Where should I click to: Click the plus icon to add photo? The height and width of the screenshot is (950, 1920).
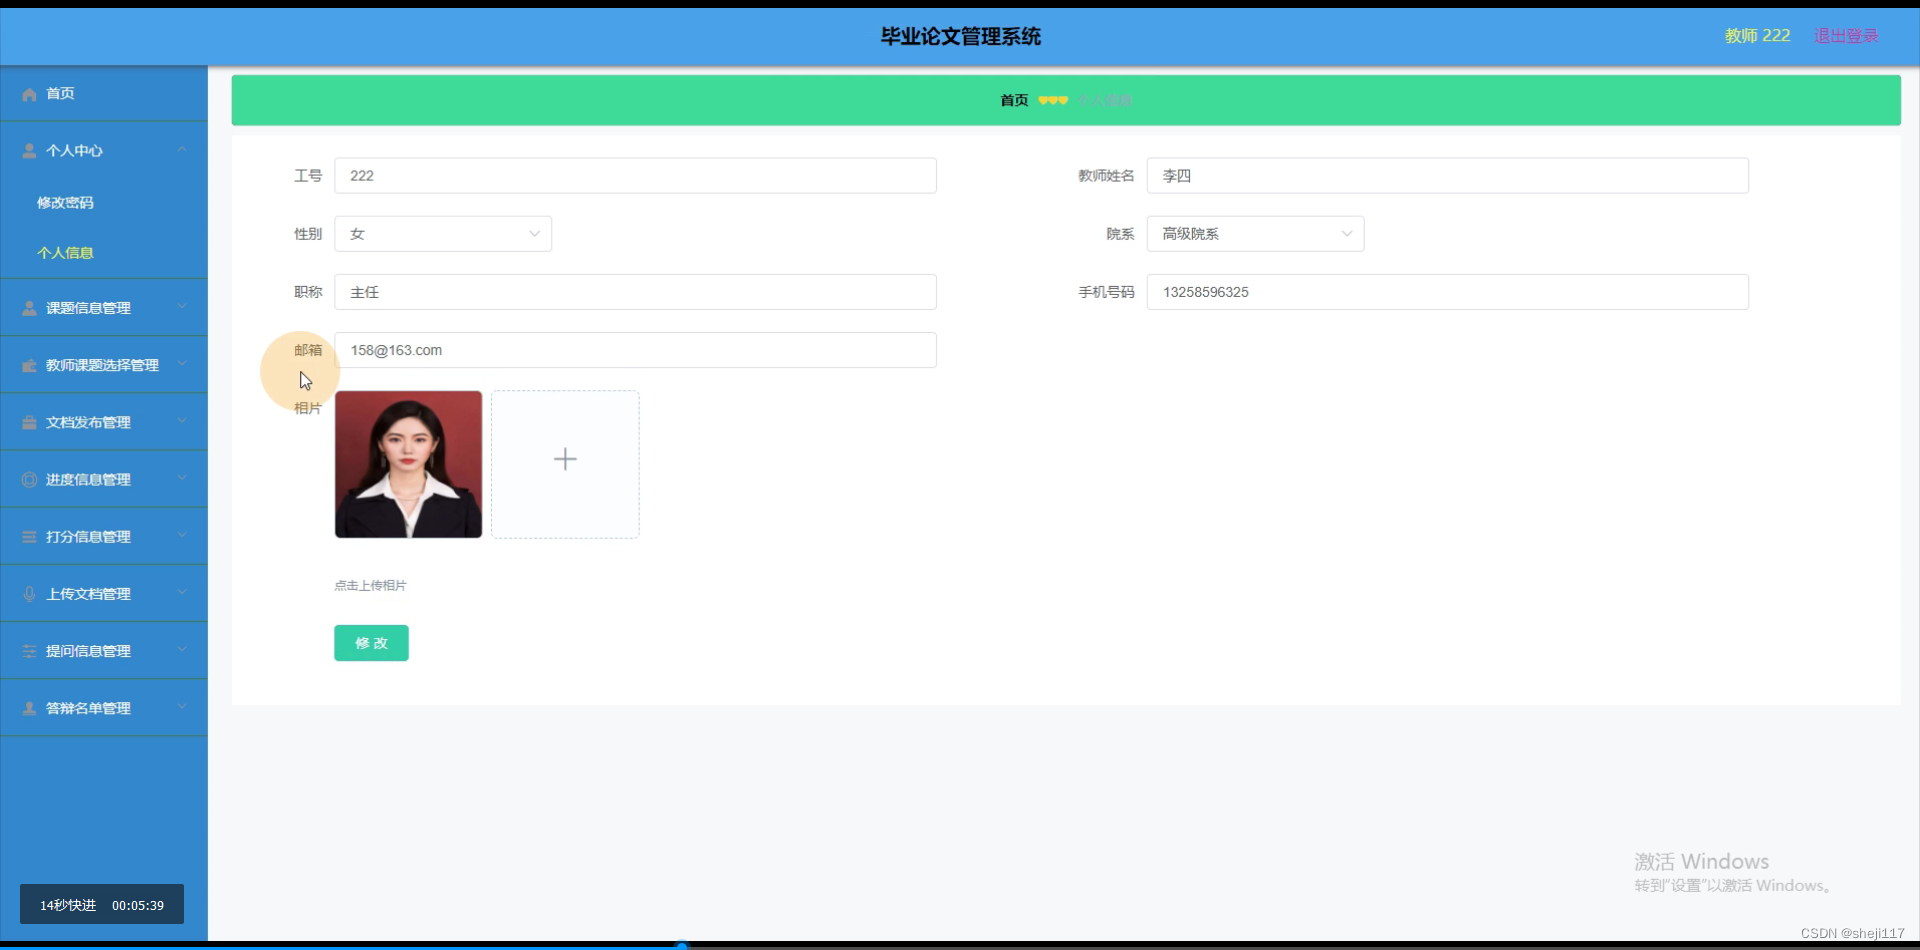564,459
